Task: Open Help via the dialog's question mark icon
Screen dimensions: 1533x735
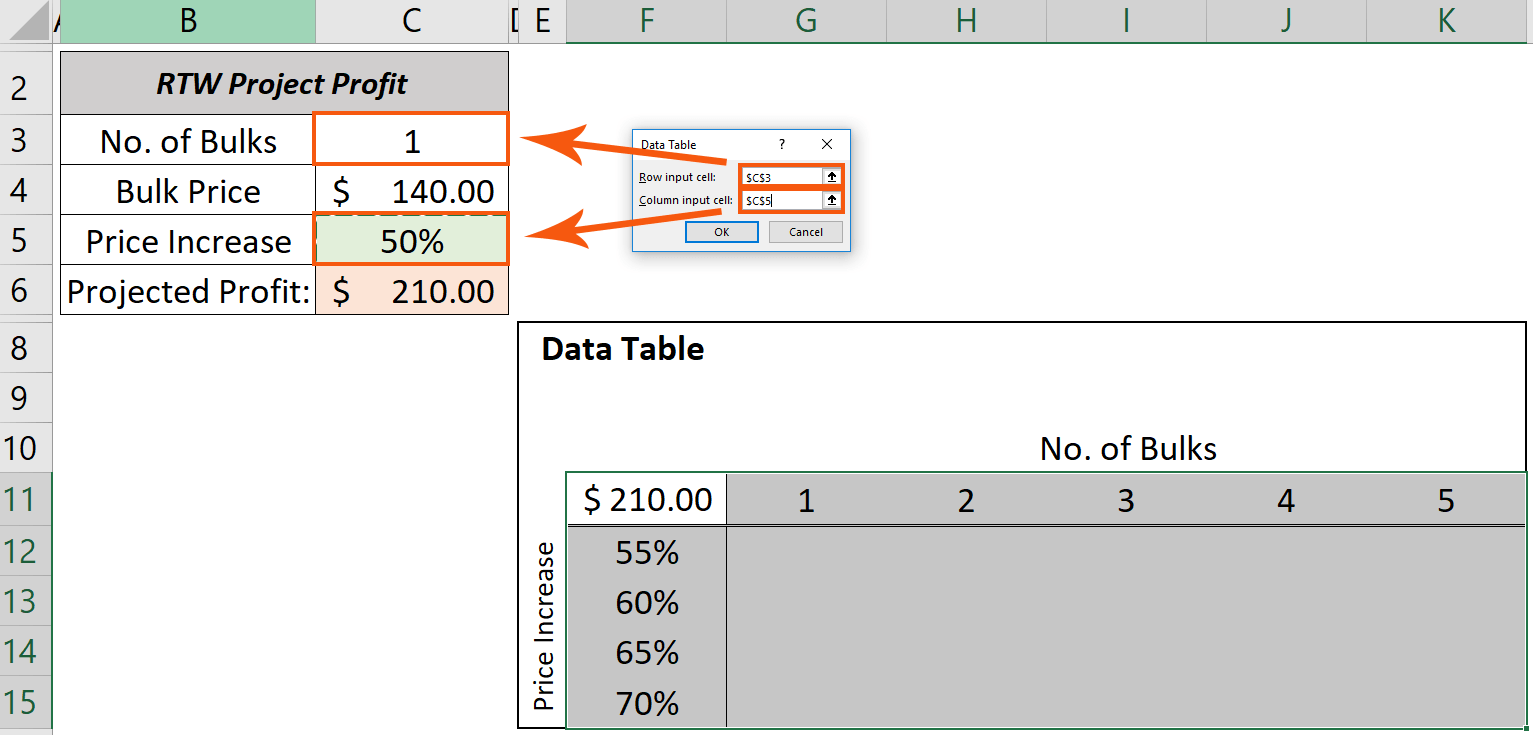Action: click(x=781, y=144)
